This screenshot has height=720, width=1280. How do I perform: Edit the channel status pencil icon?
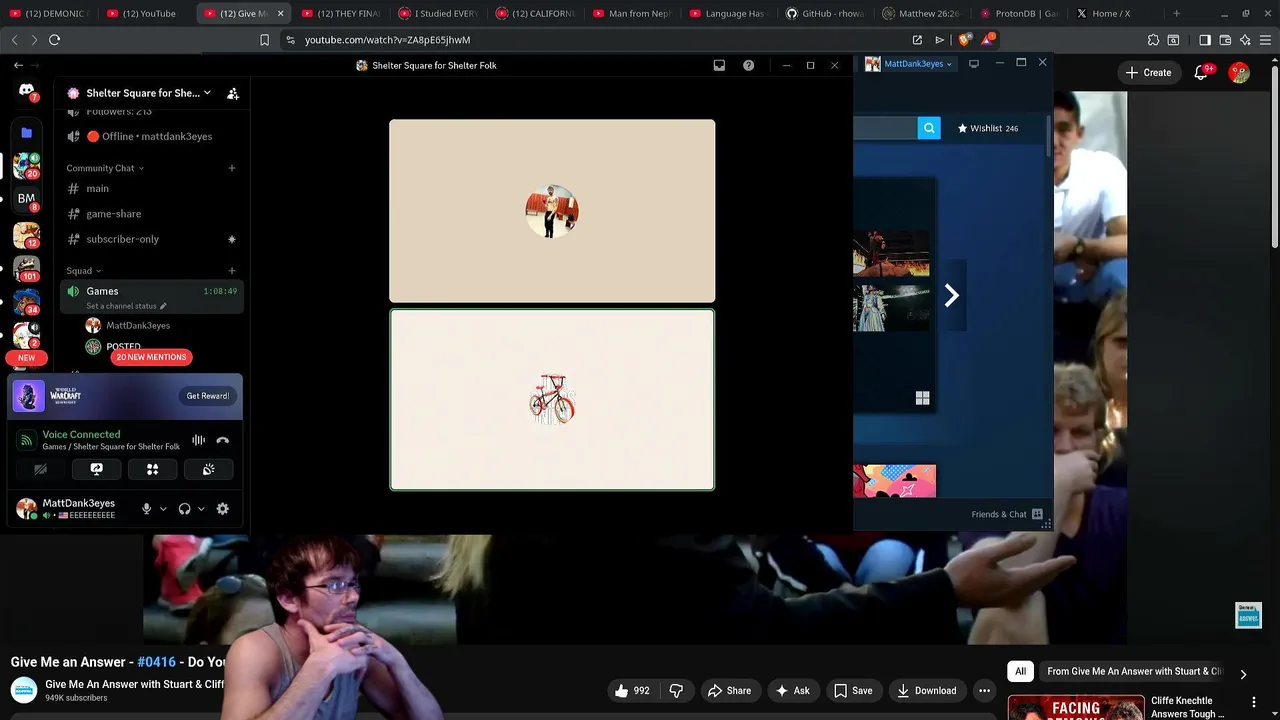point(163,306)
